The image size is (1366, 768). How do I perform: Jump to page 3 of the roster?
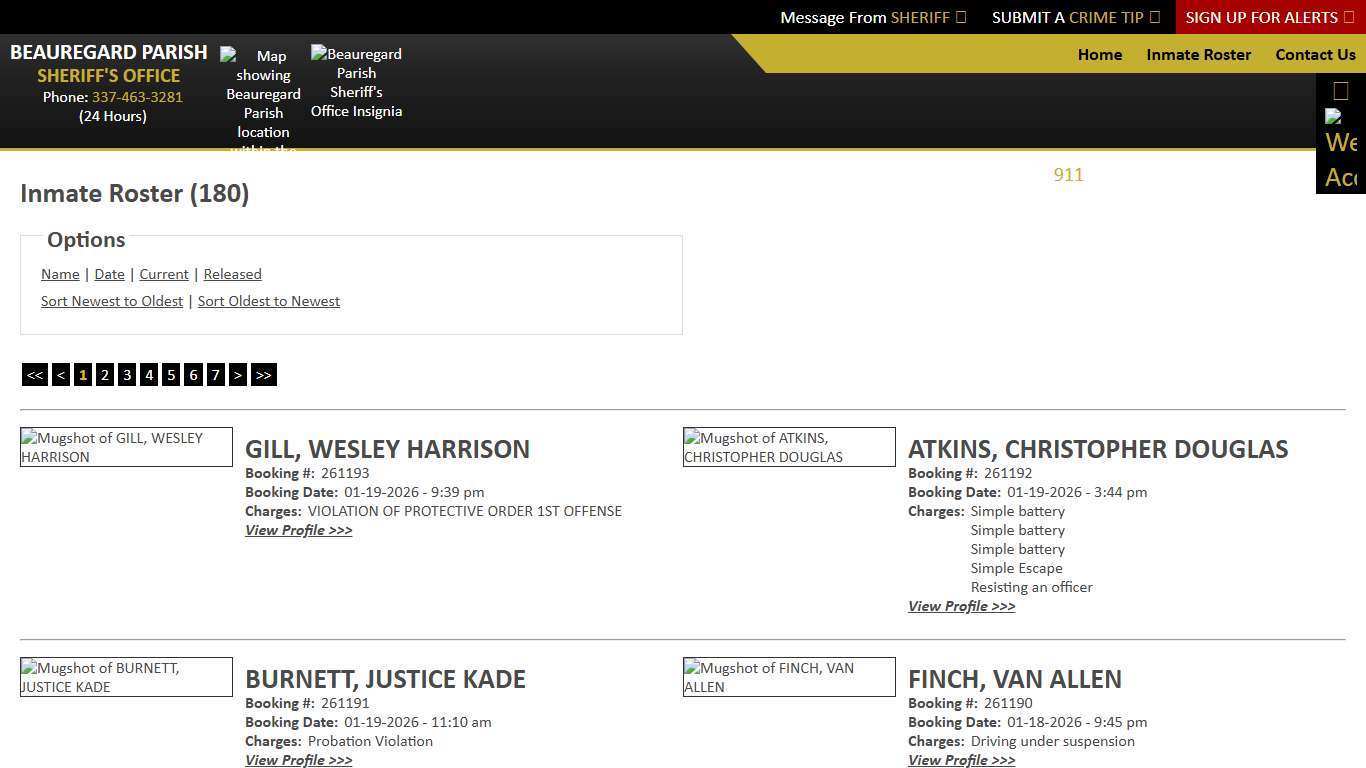pyautogui.click(x=126, y=374)
